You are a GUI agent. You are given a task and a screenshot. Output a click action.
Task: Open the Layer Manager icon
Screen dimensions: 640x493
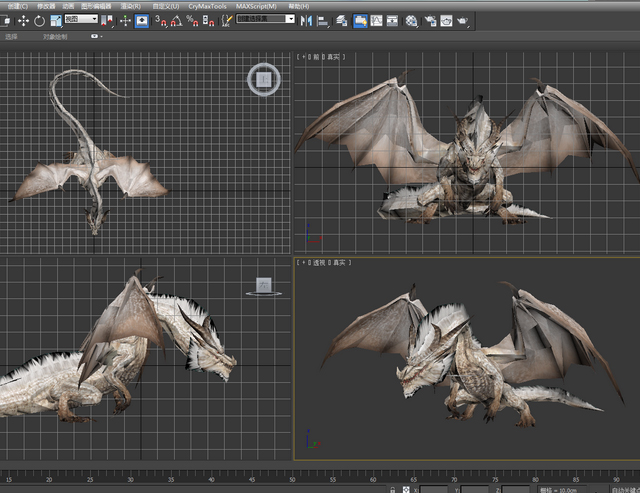click(342, 20)
